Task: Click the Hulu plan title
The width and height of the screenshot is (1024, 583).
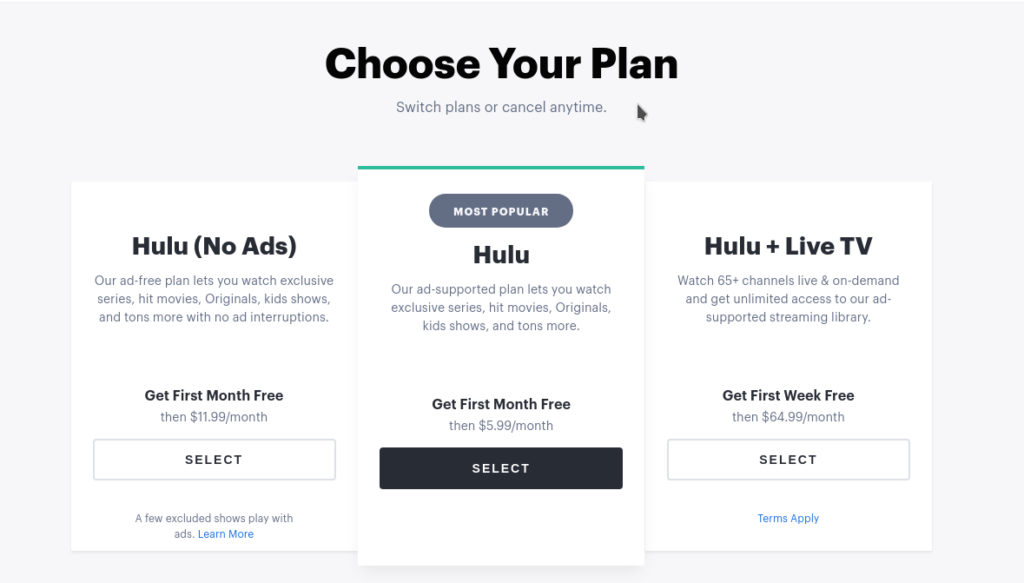Action: pyautogui.click(x=500, y=254)
